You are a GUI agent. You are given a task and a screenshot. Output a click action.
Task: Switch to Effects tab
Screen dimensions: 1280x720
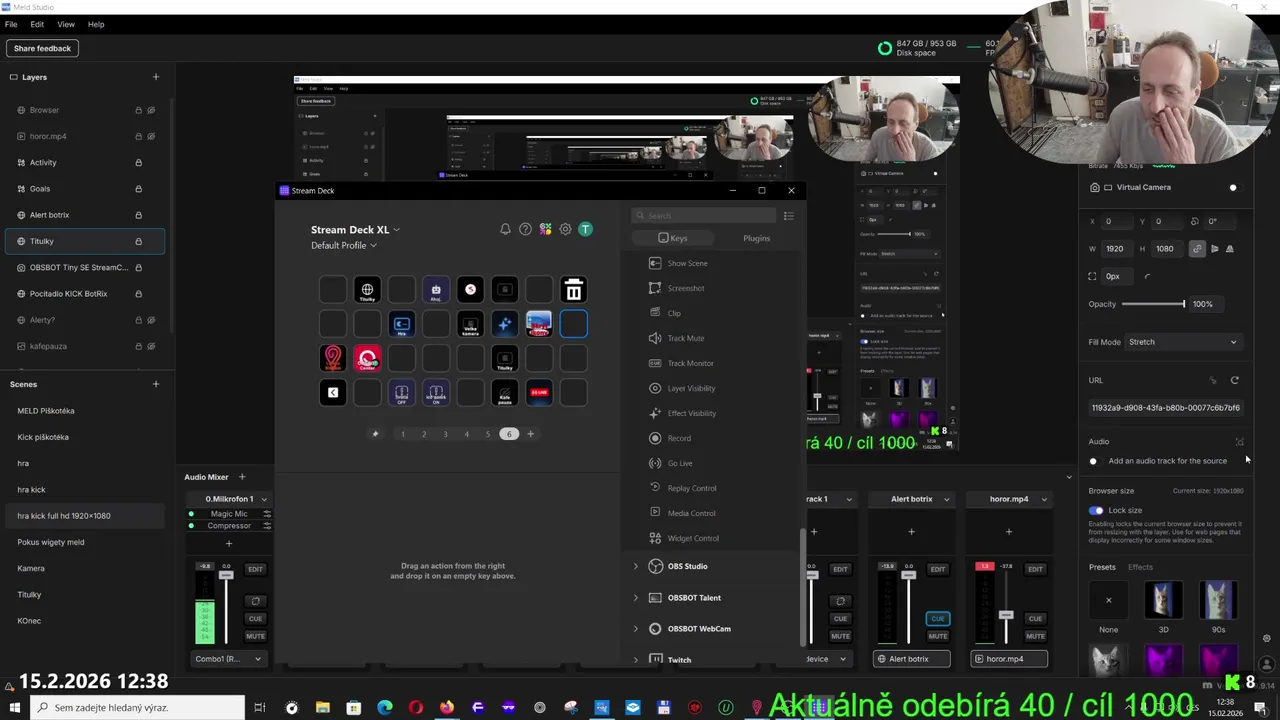coord(1140,567)
